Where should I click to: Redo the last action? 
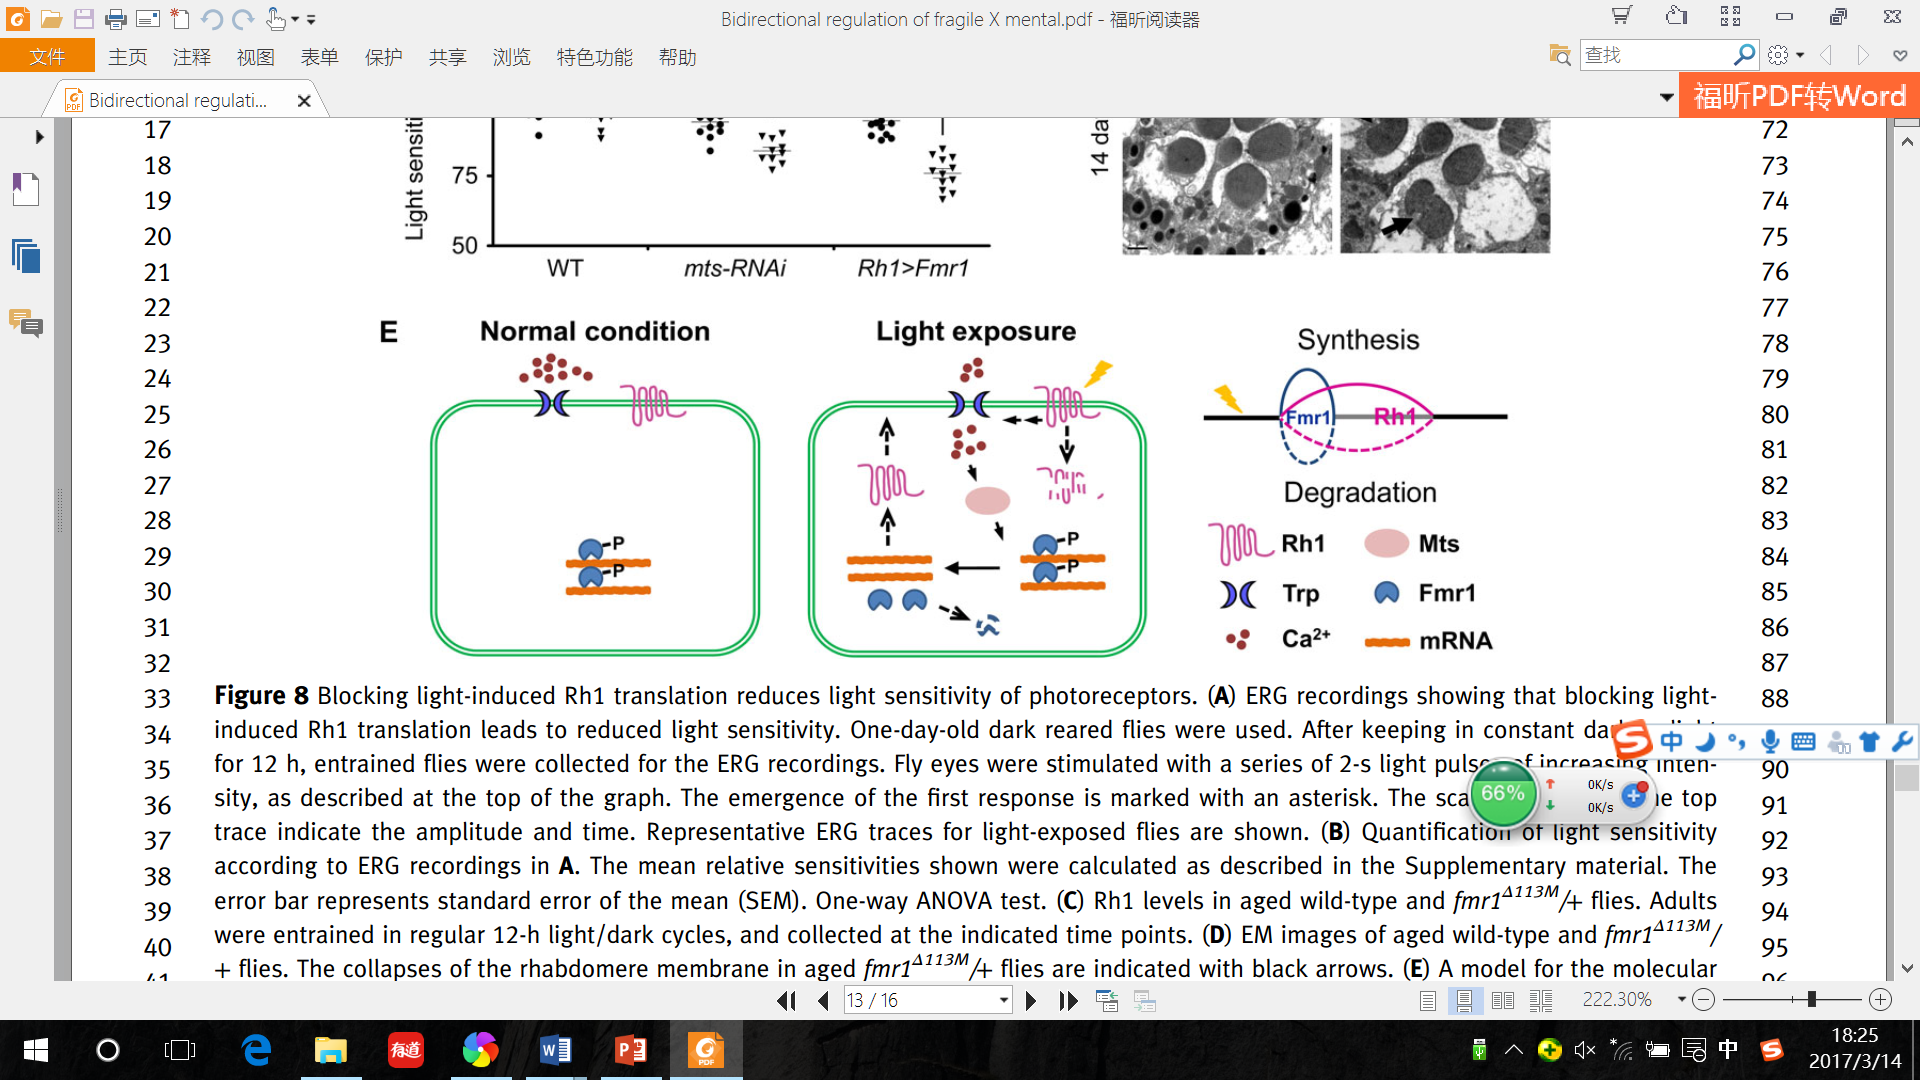point(243,19)
